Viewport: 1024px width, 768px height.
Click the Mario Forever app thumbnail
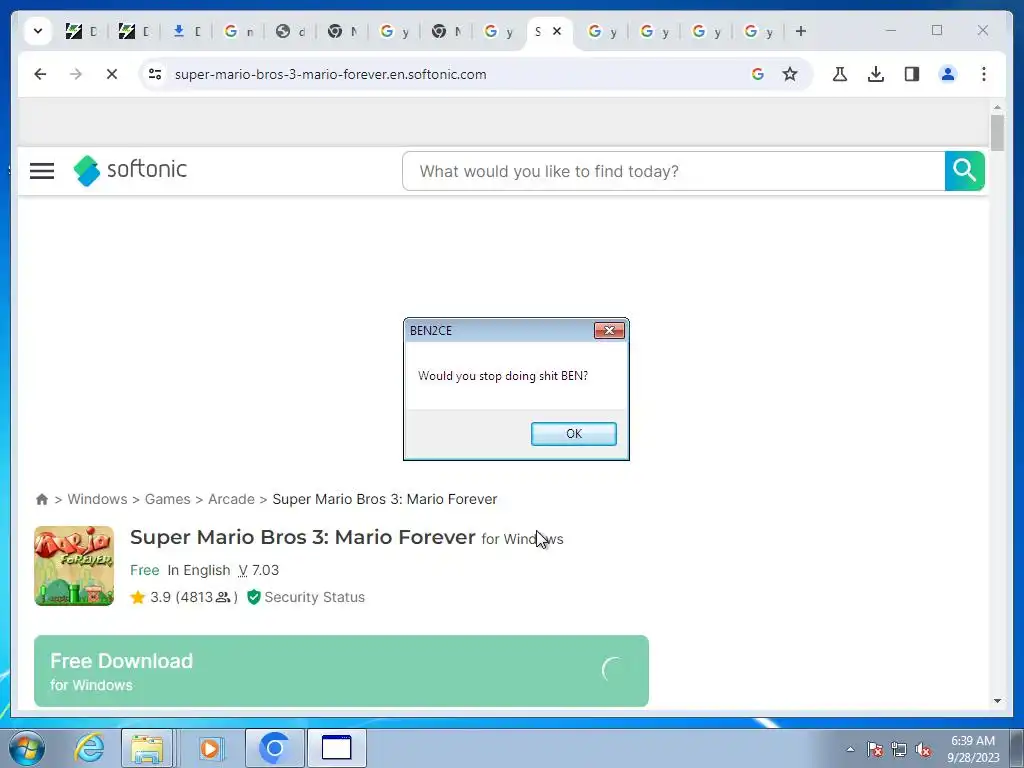(x=74, y=566)
